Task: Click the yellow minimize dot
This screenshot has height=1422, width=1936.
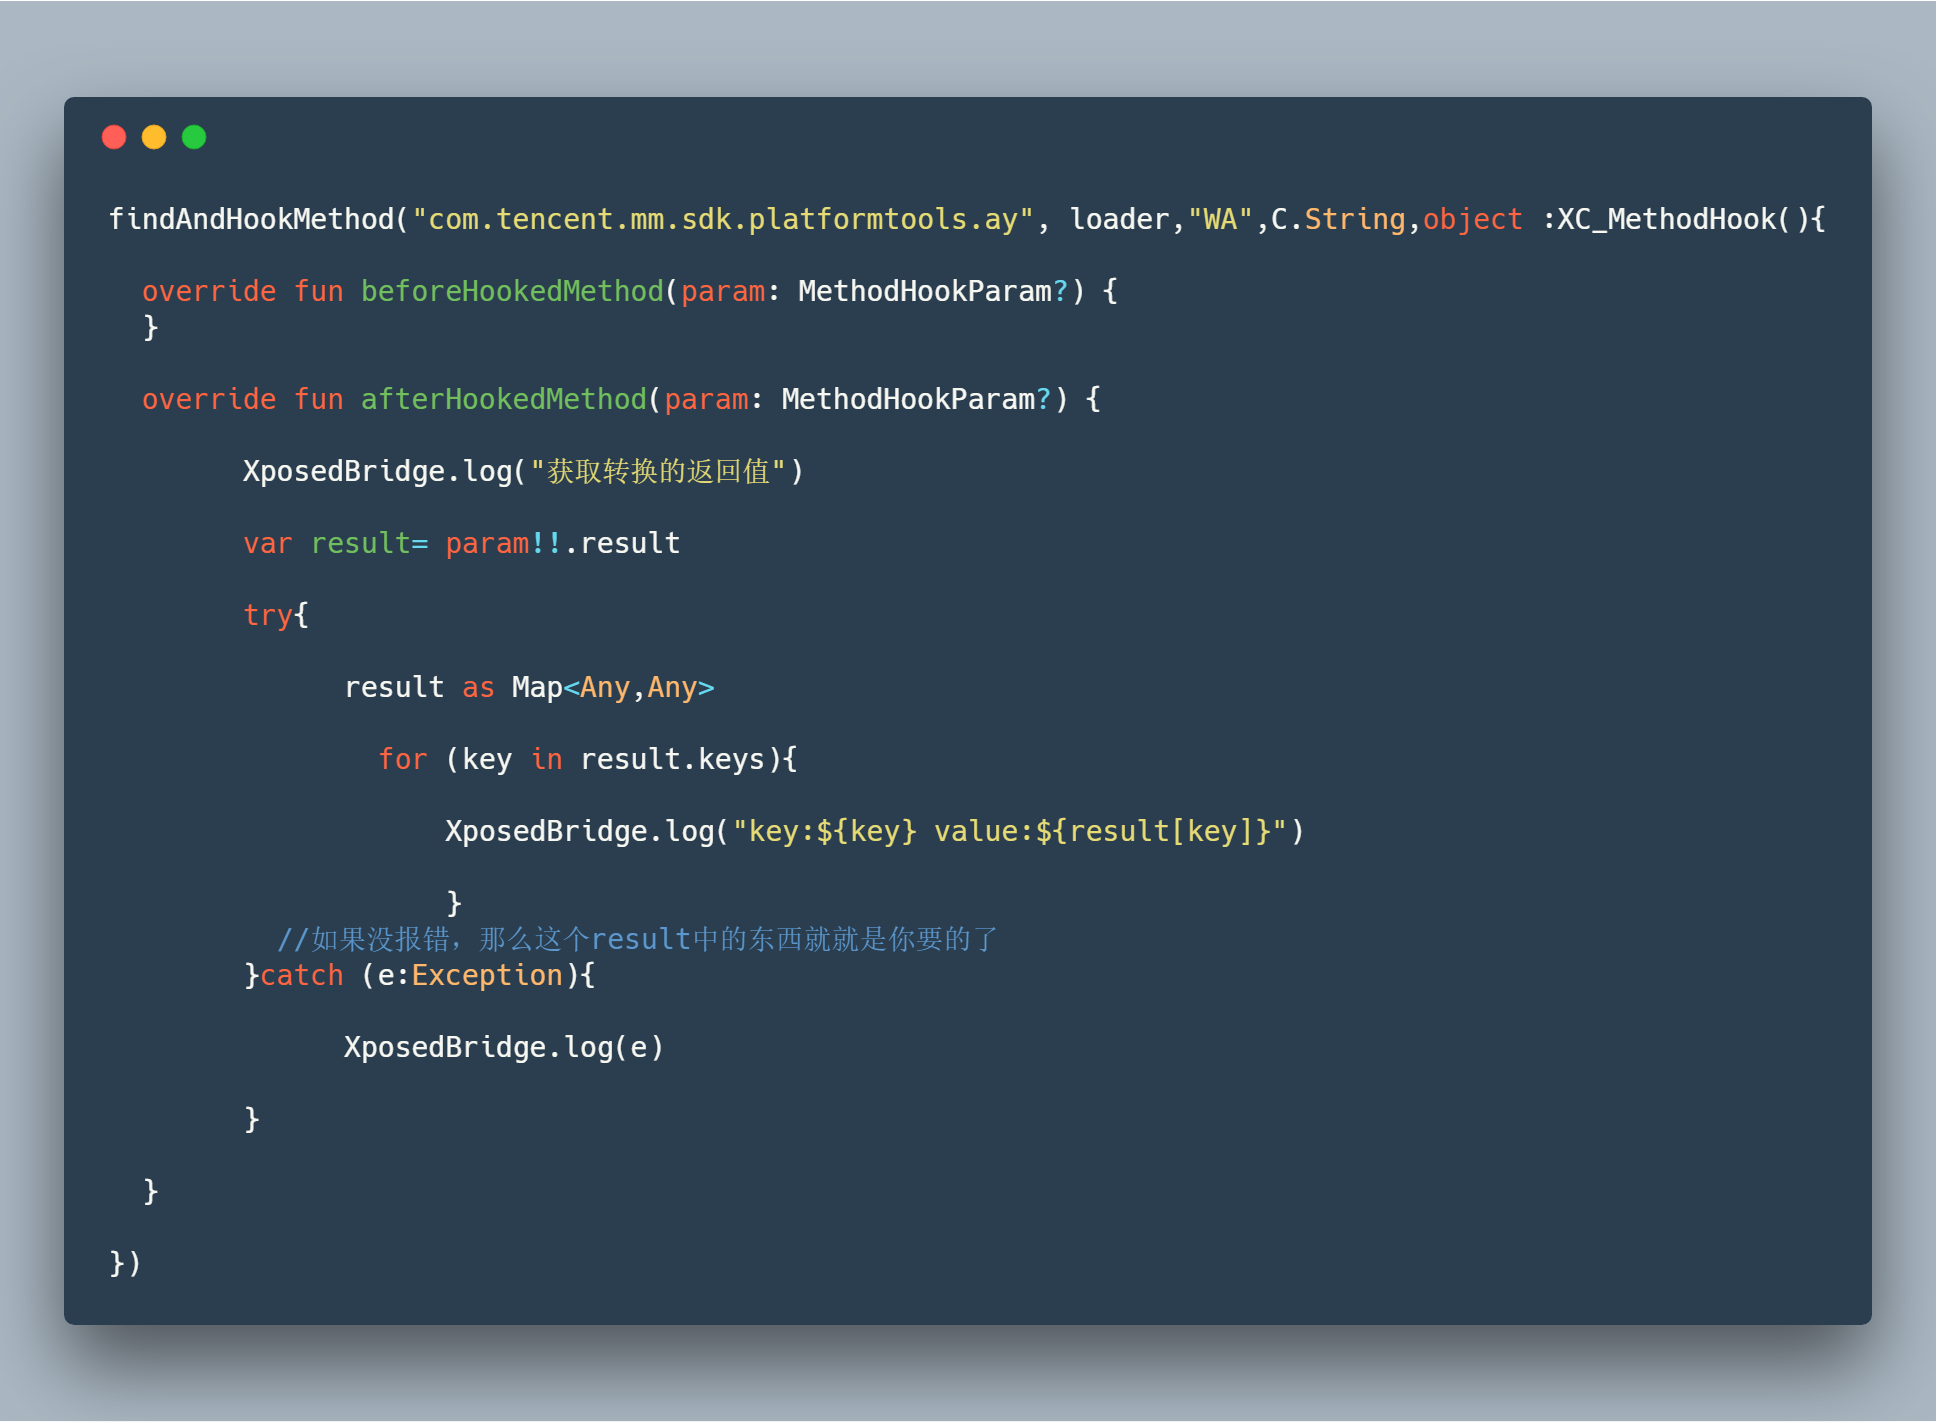Action: [154, 137]
